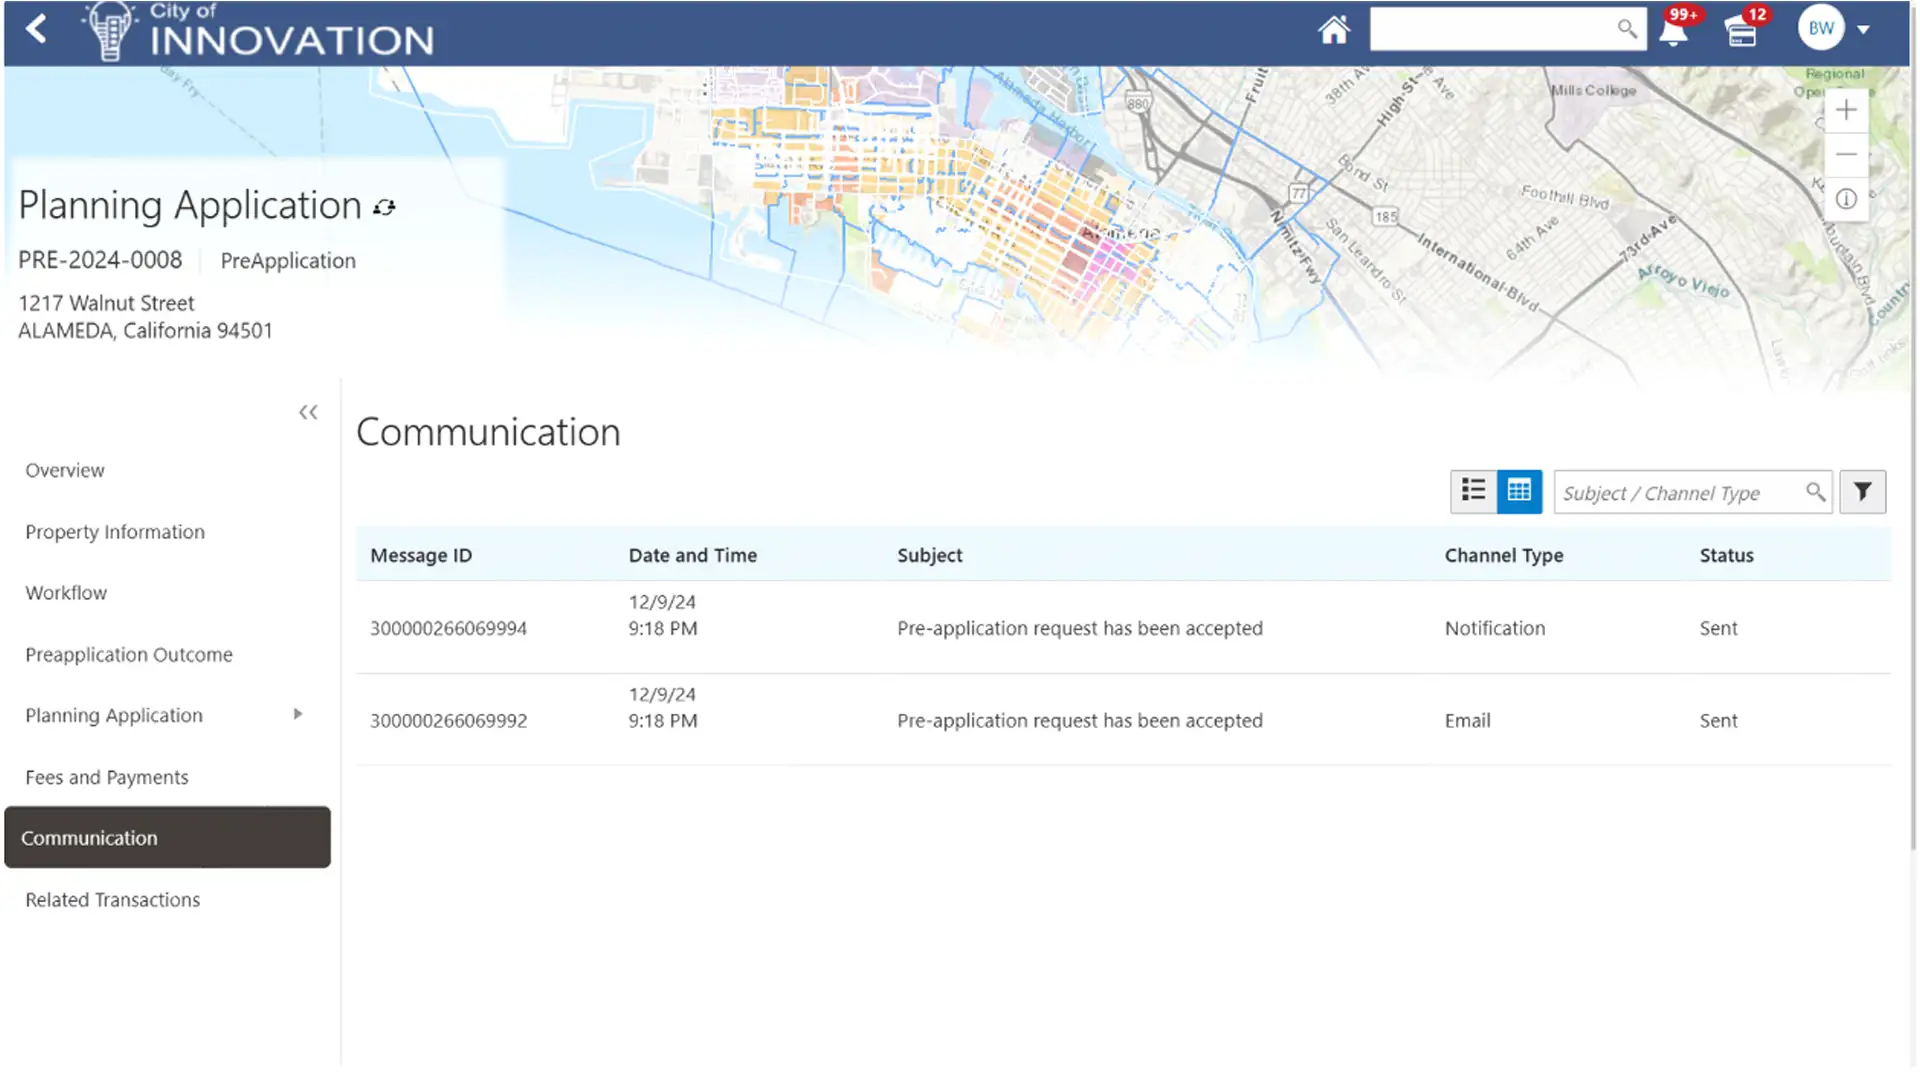Zoom in on the map
Image resolution: width=1920 pixels, height=1080 pixels.
(x=1846, y=110)
